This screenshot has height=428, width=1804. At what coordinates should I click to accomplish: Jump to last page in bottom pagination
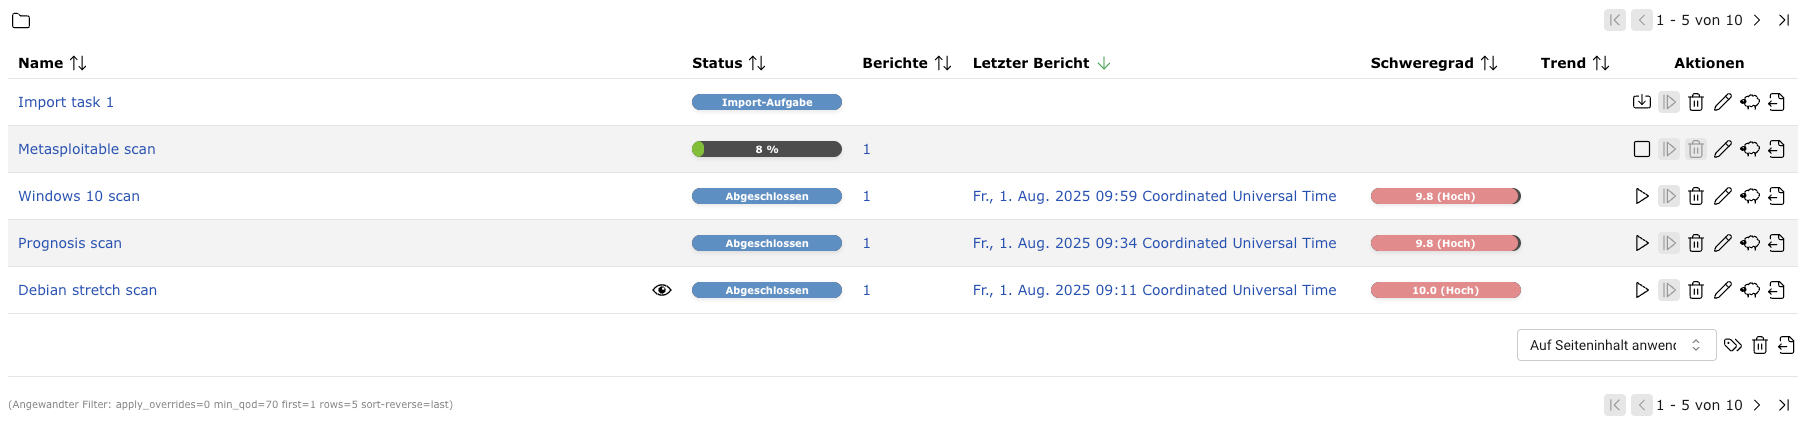pyautogui.click(x=1783, y=405)
